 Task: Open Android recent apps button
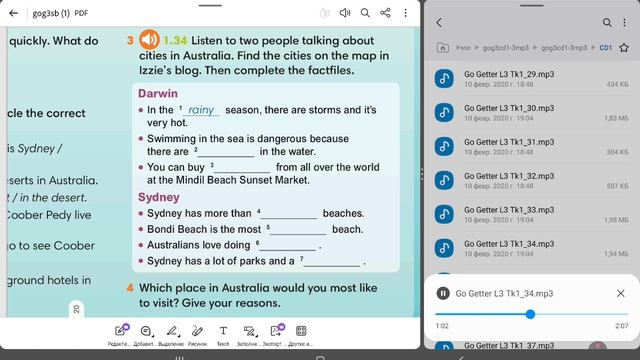(179, 358)
